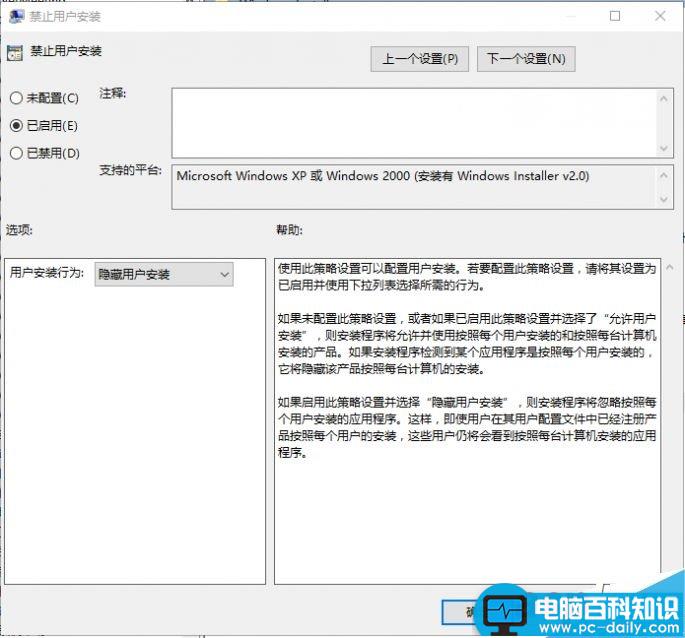Open the 用户安装行为 dropdown list
The image size is (685, 638).
164,274
